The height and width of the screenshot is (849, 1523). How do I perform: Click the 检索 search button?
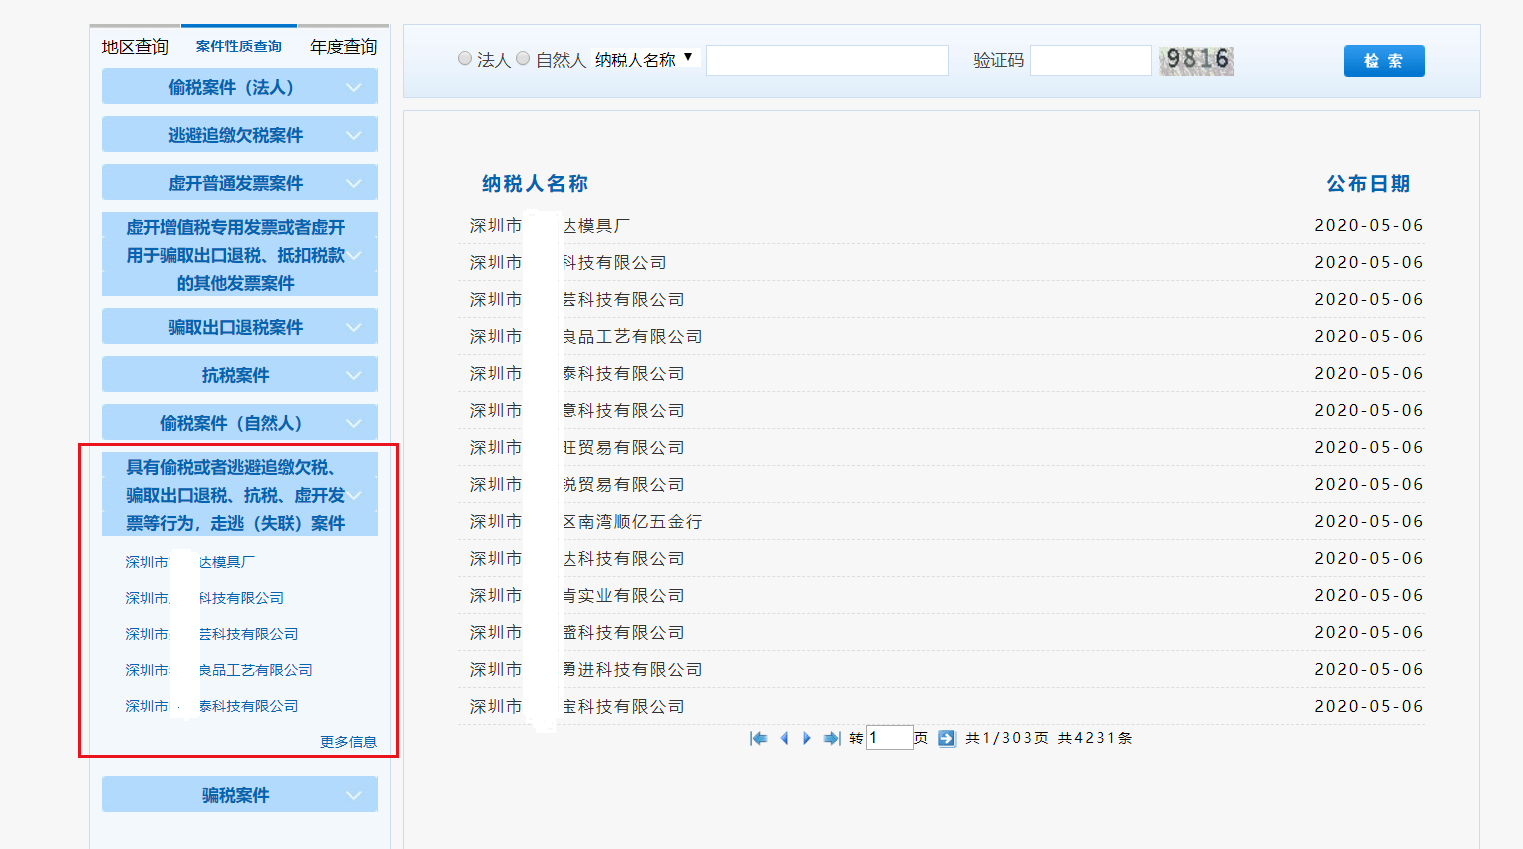click(1384, 61)
